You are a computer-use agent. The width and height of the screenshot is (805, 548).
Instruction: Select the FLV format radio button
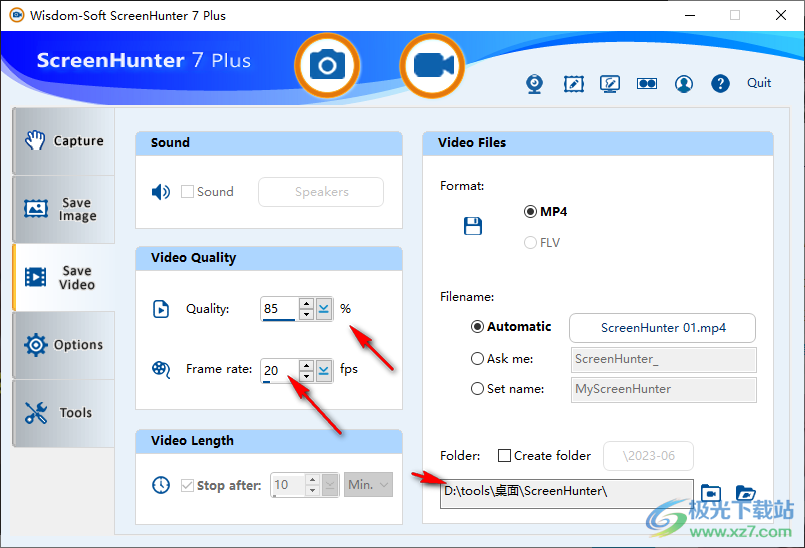pyautogui.click(x=530, y=242)
